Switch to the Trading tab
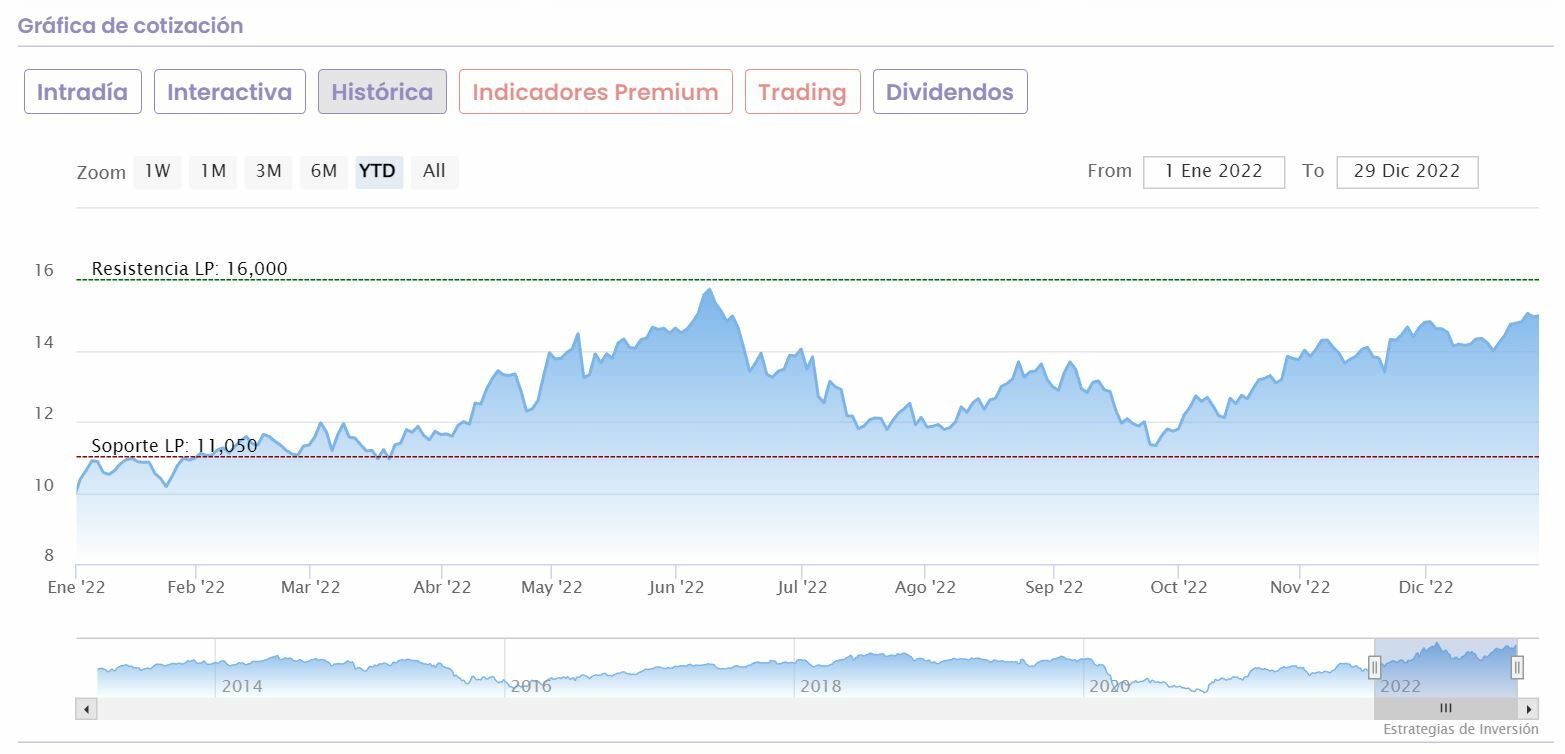Screen dimensions: 1565x754 (802, 92)
